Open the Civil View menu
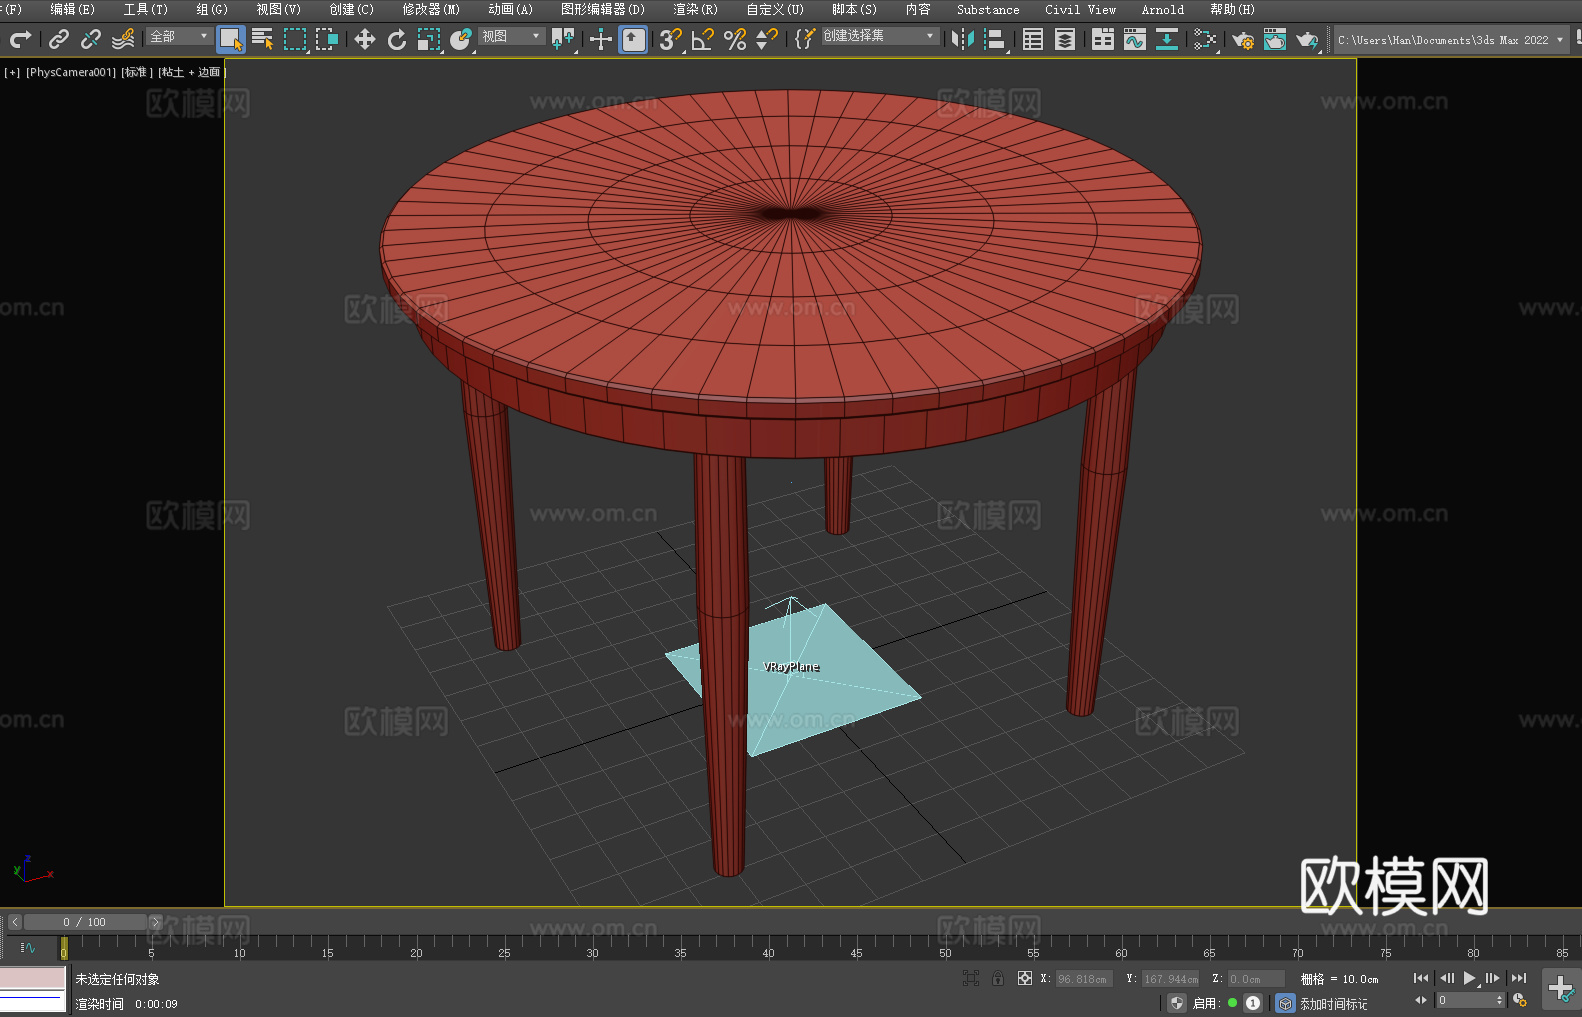Image resolution: width=1582 pixels, height=1017 pixels. [x=1080, y=9]
